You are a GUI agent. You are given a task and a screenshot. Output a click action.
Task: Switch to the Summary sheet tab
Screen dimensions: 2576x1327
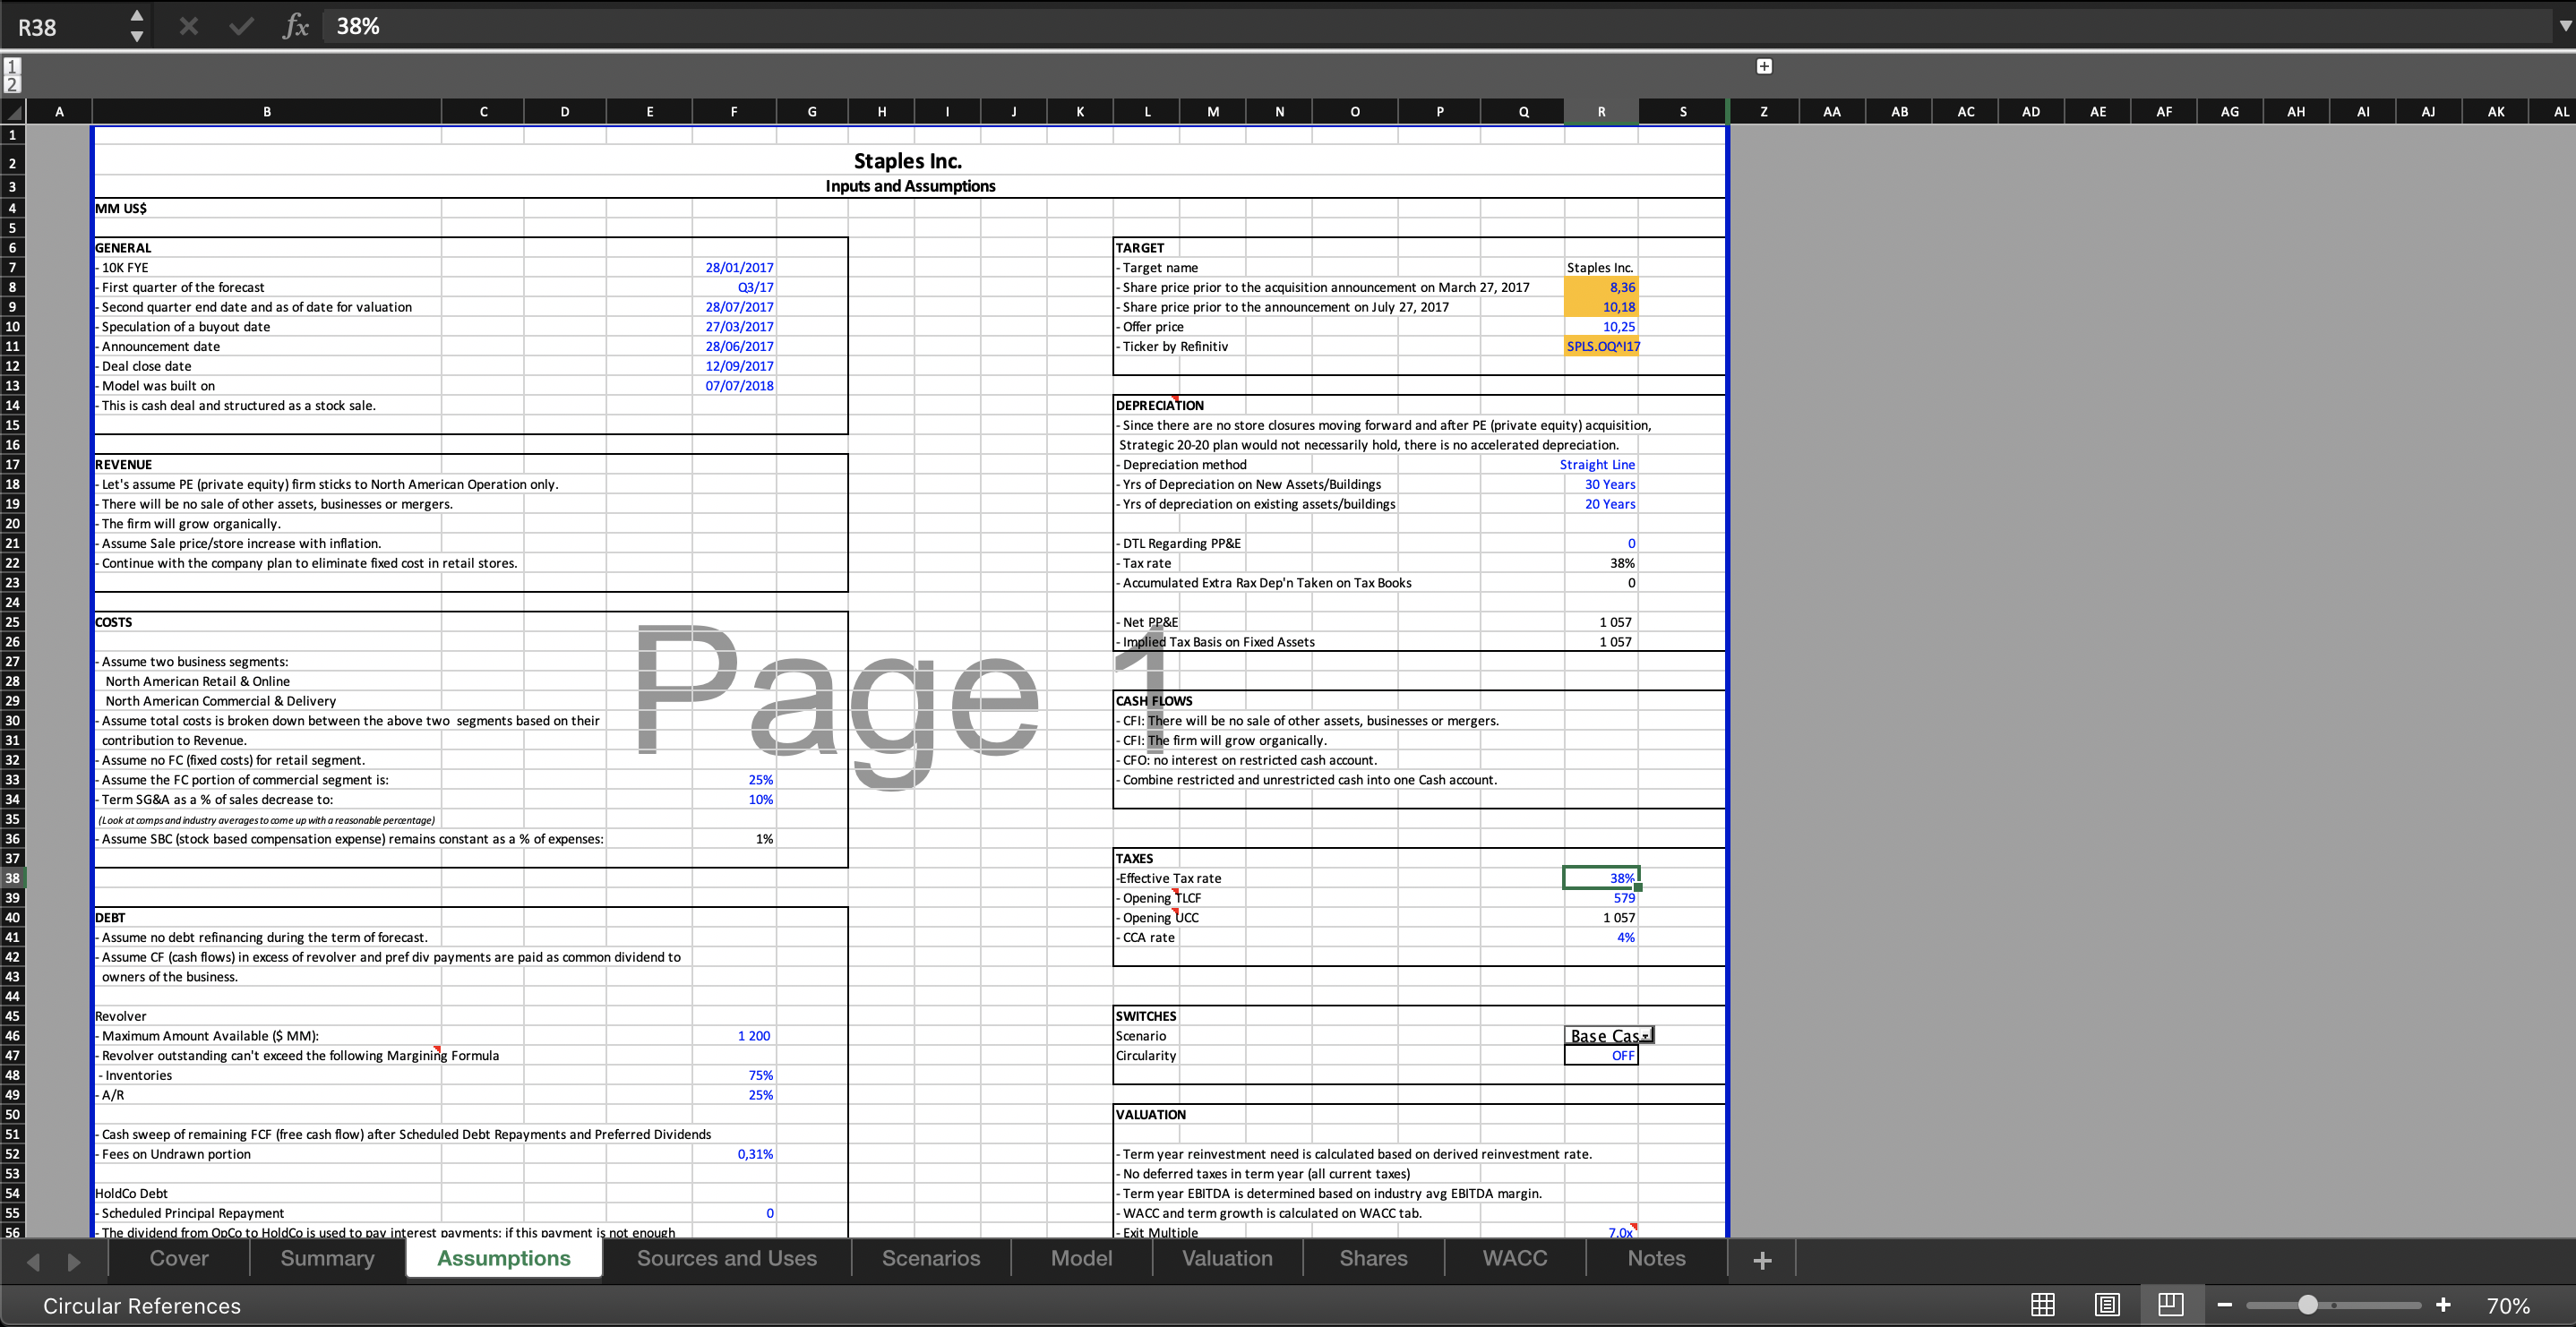pos(327,1258)
